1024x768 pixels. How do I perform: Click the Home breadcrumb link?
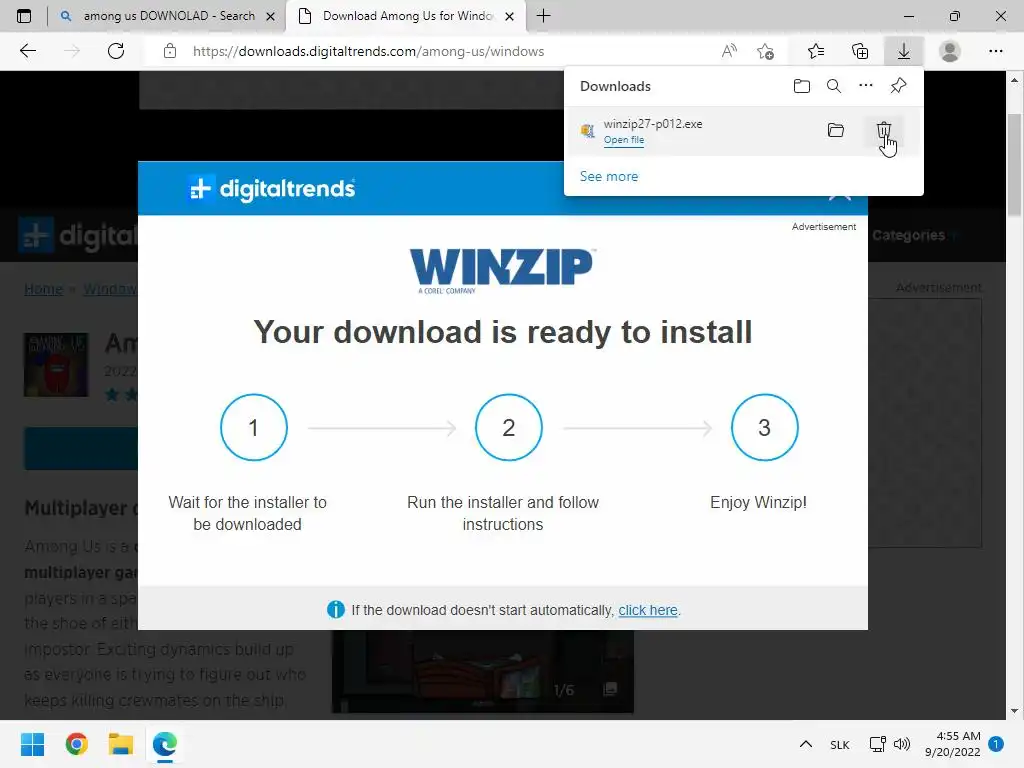pos(43,289)
